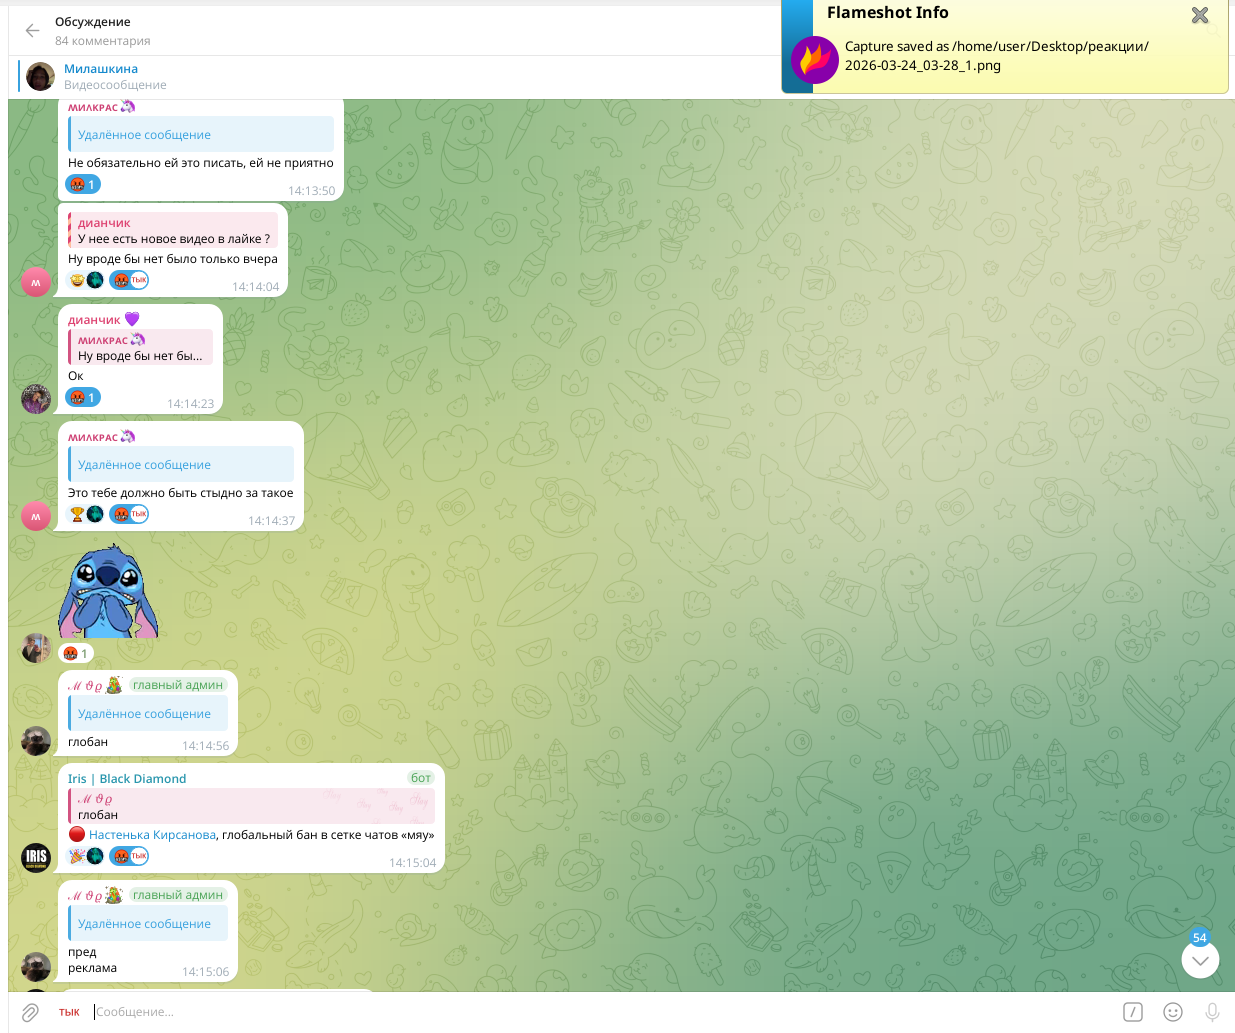This screenshot has height=1033, width=1235.
Task: Jump to latest messages via the down chevron
Action: pyautogui.click(x=1200, y=960)
